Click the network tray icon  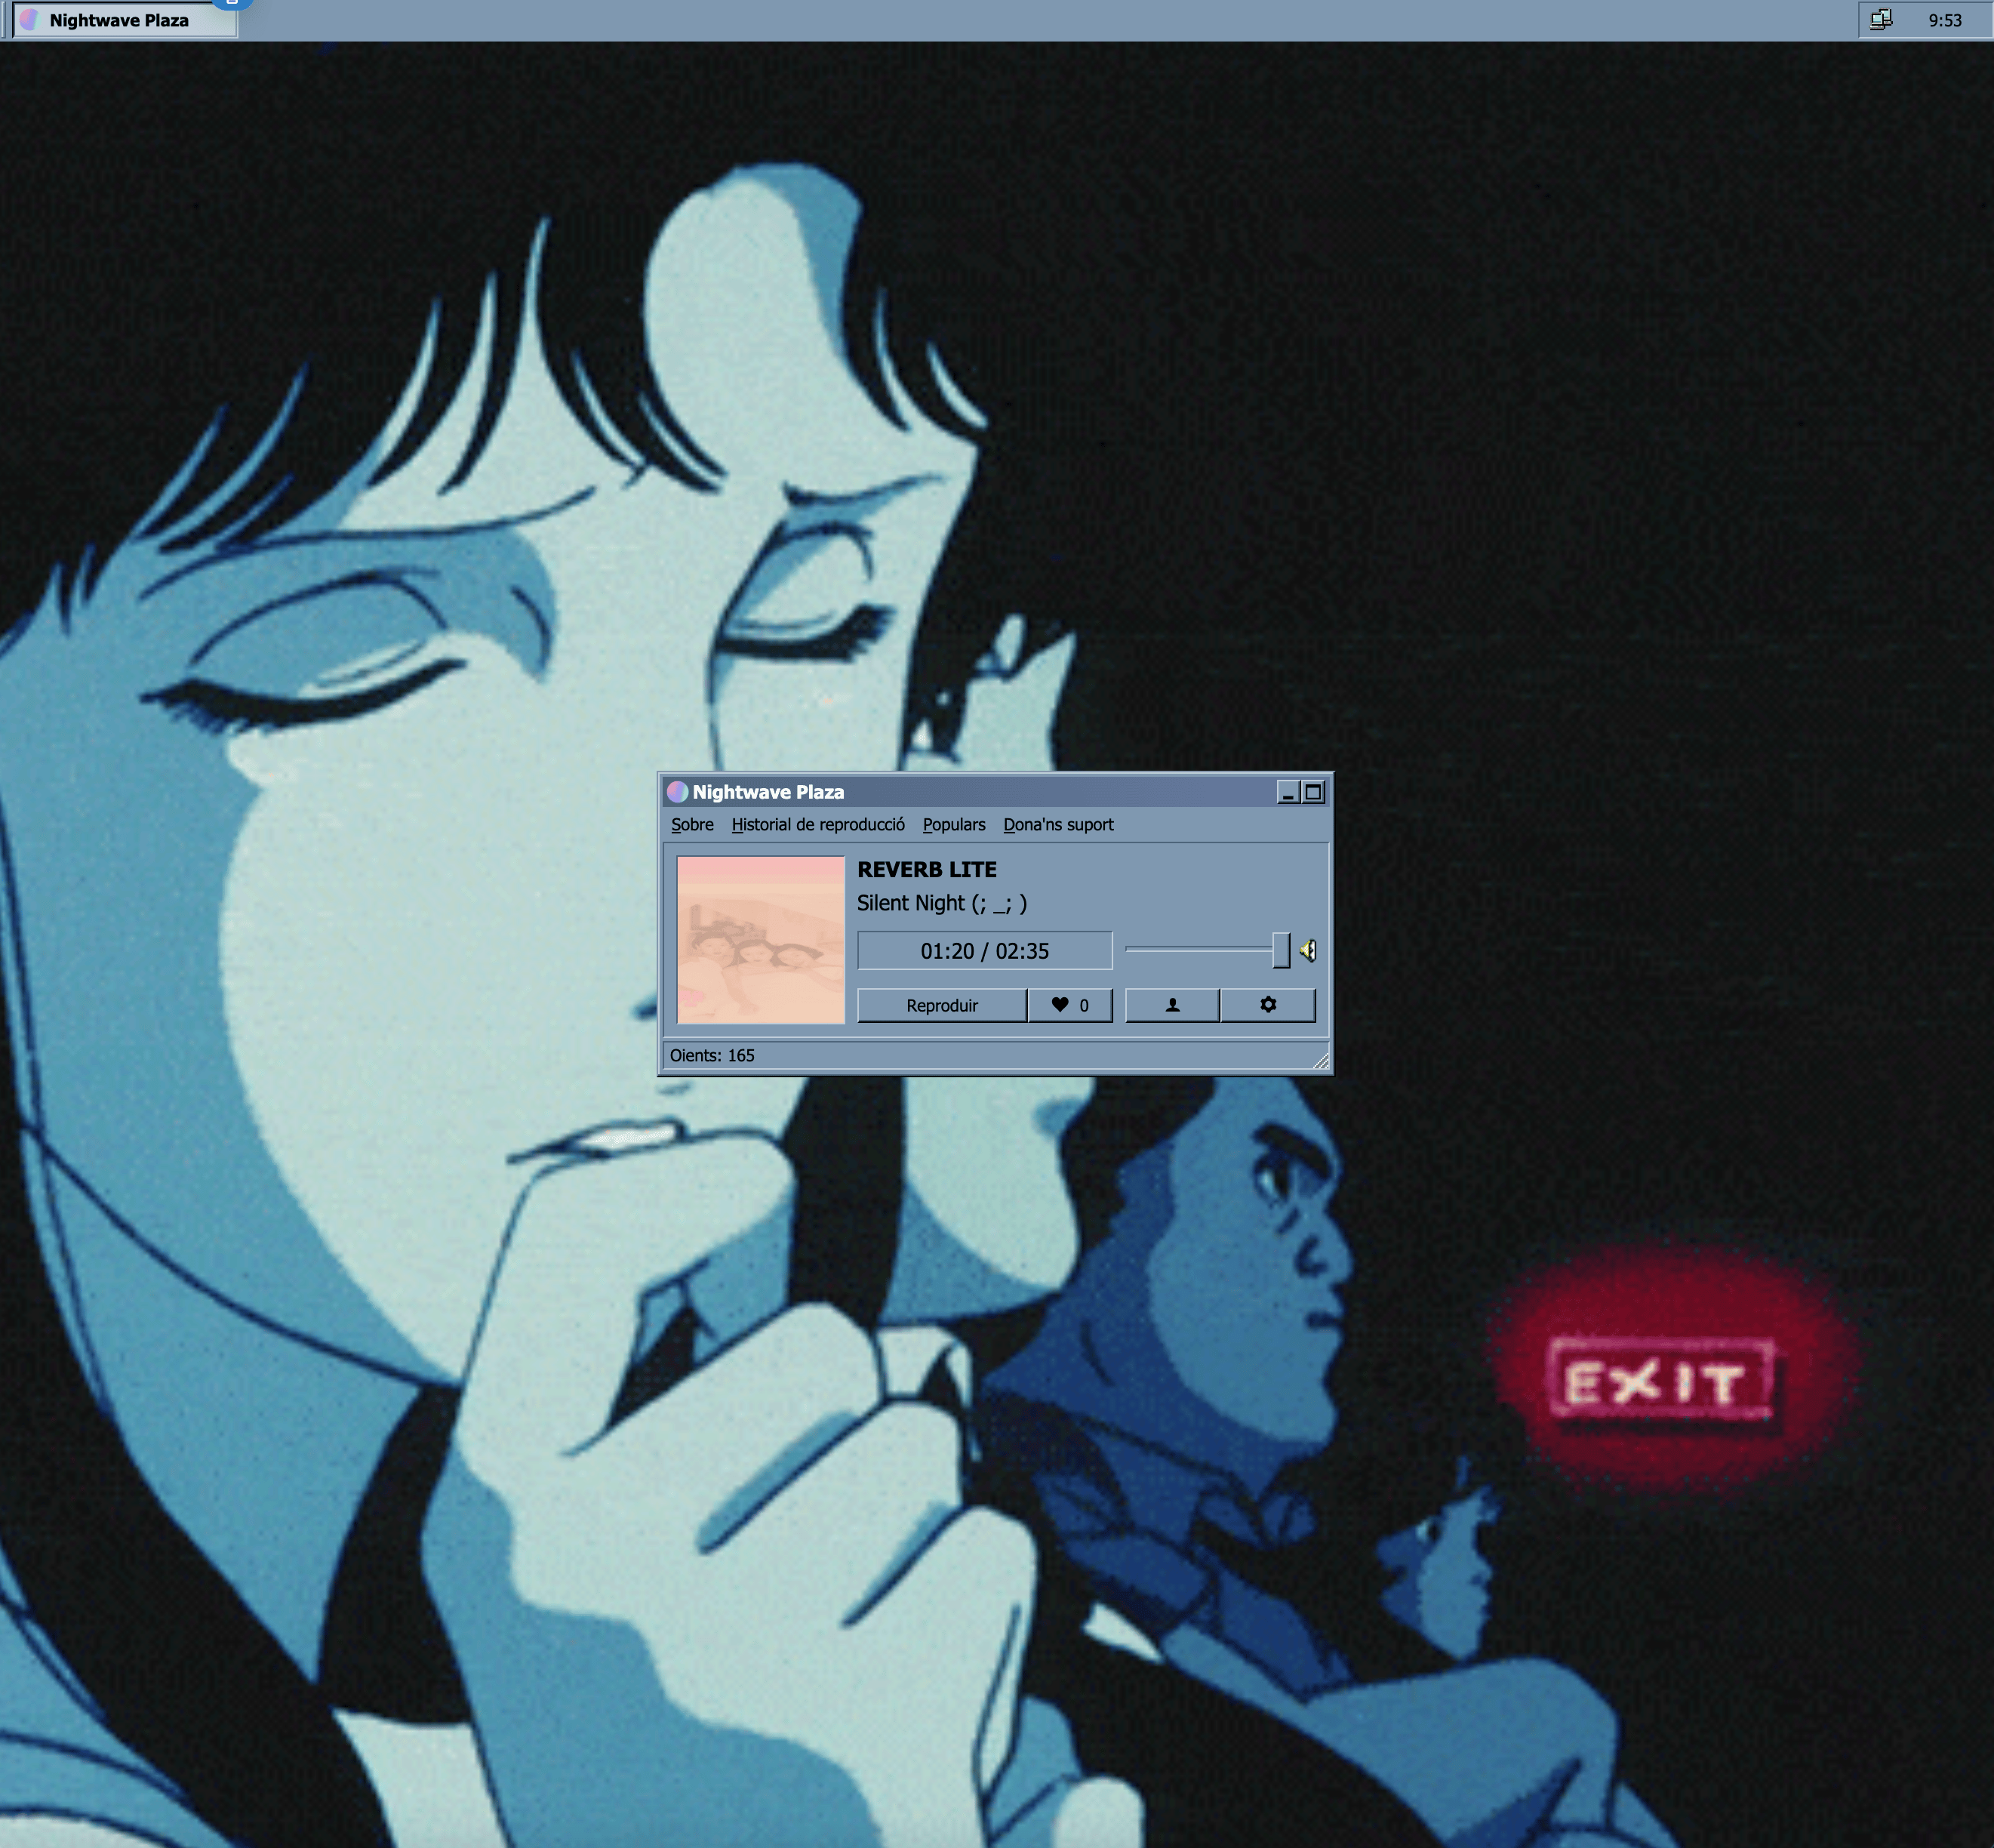coord(1880,20)
